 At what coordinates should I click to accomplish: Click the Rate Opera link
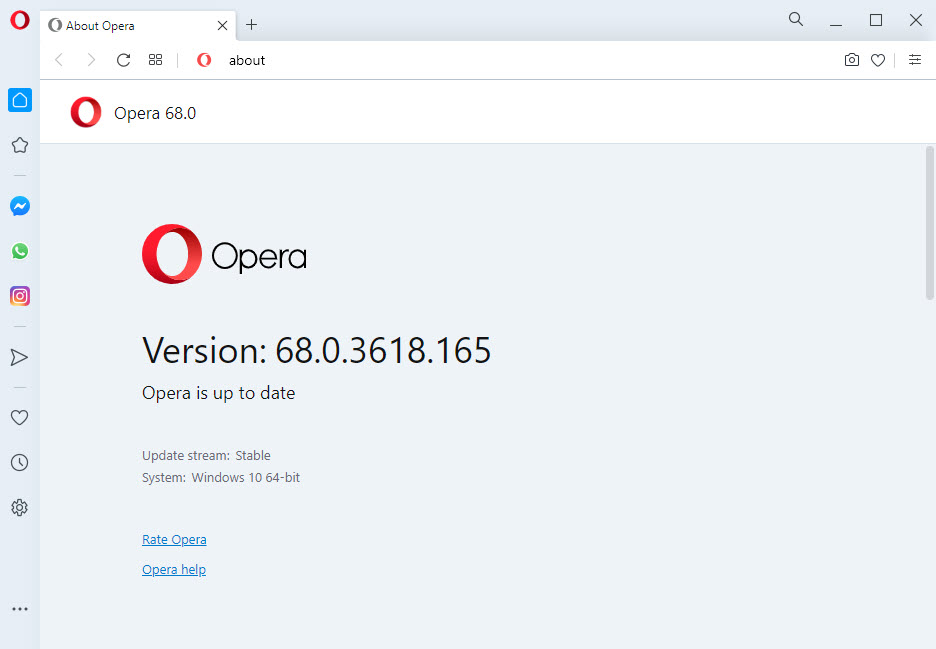[x=174, y=540]
